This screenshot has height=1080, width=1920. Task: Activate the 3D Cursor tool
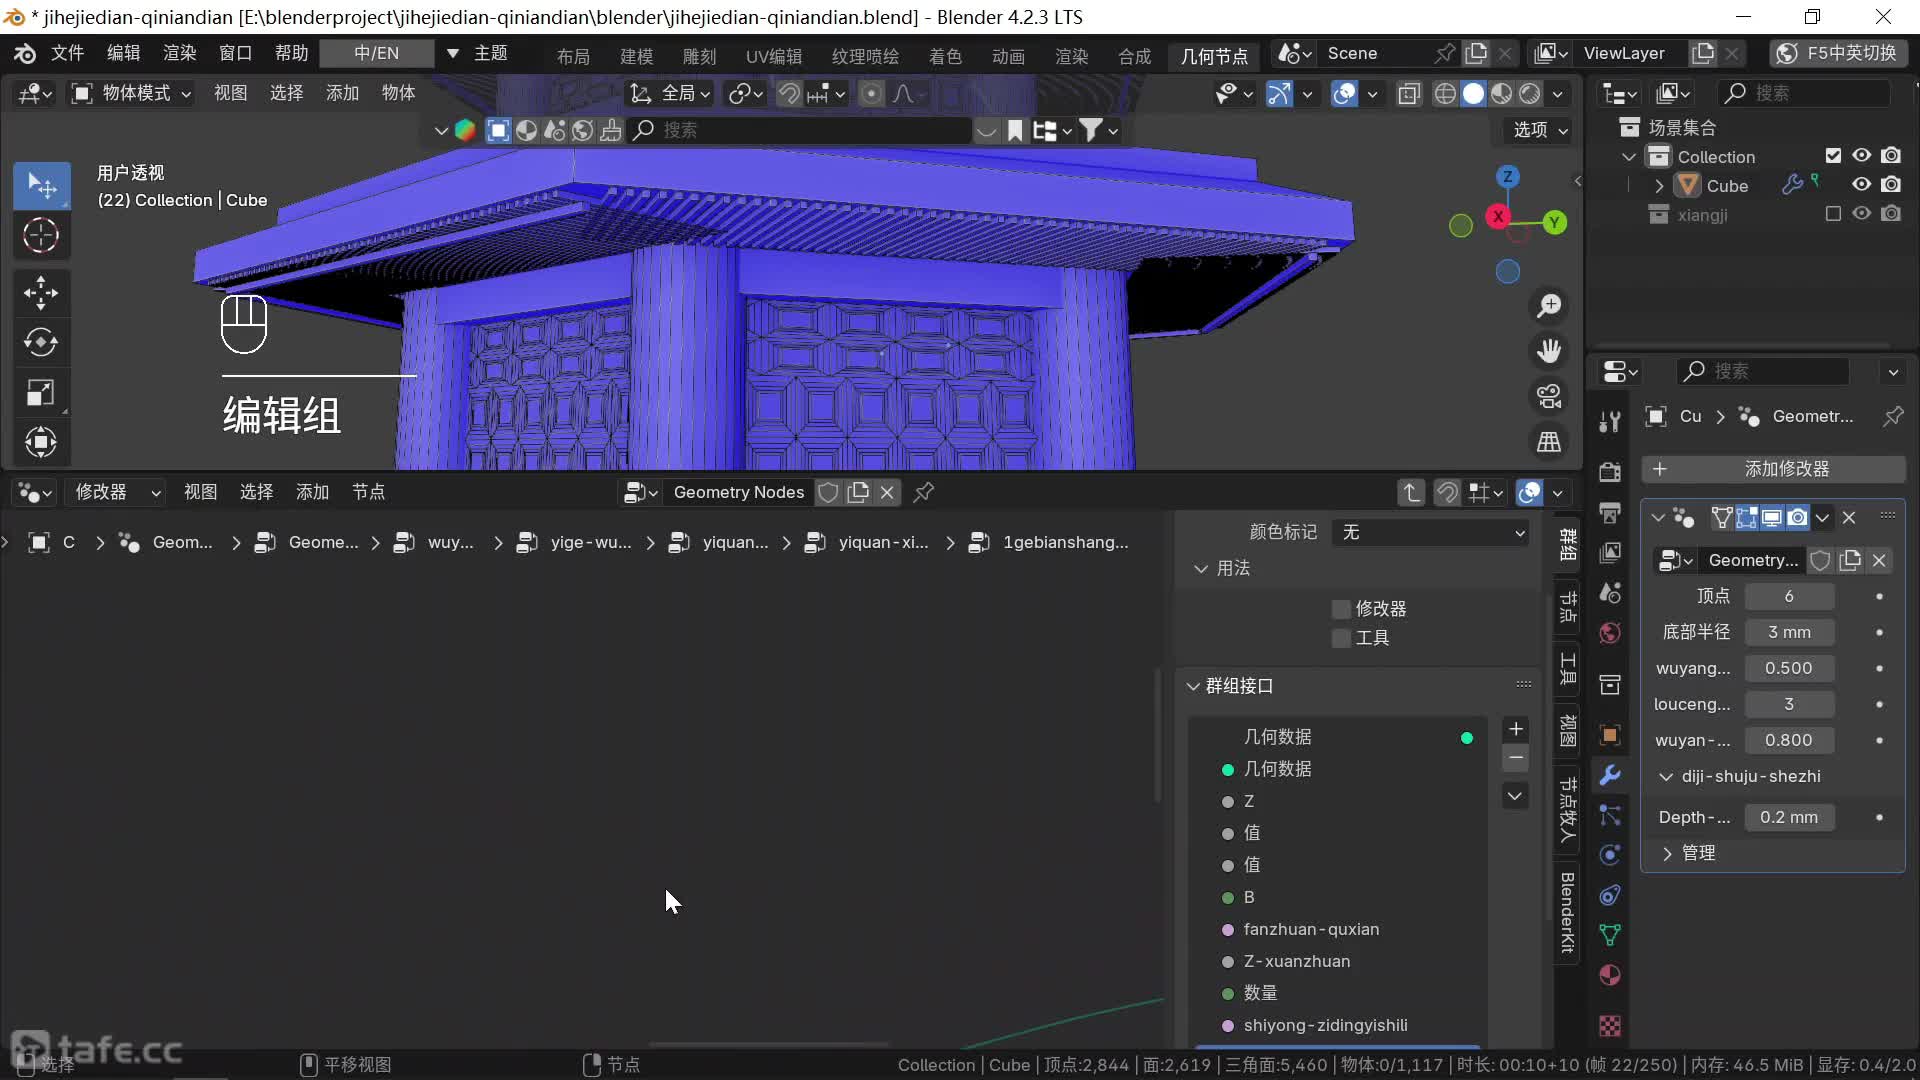coord(41,236)
